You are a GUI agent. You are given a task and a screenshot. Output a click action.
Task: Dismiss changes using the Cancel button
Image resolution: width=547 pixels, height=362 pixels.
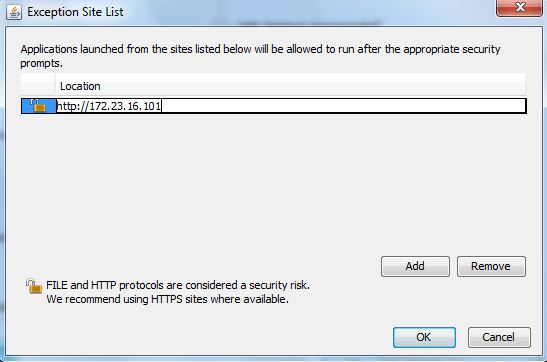[499, 337]
